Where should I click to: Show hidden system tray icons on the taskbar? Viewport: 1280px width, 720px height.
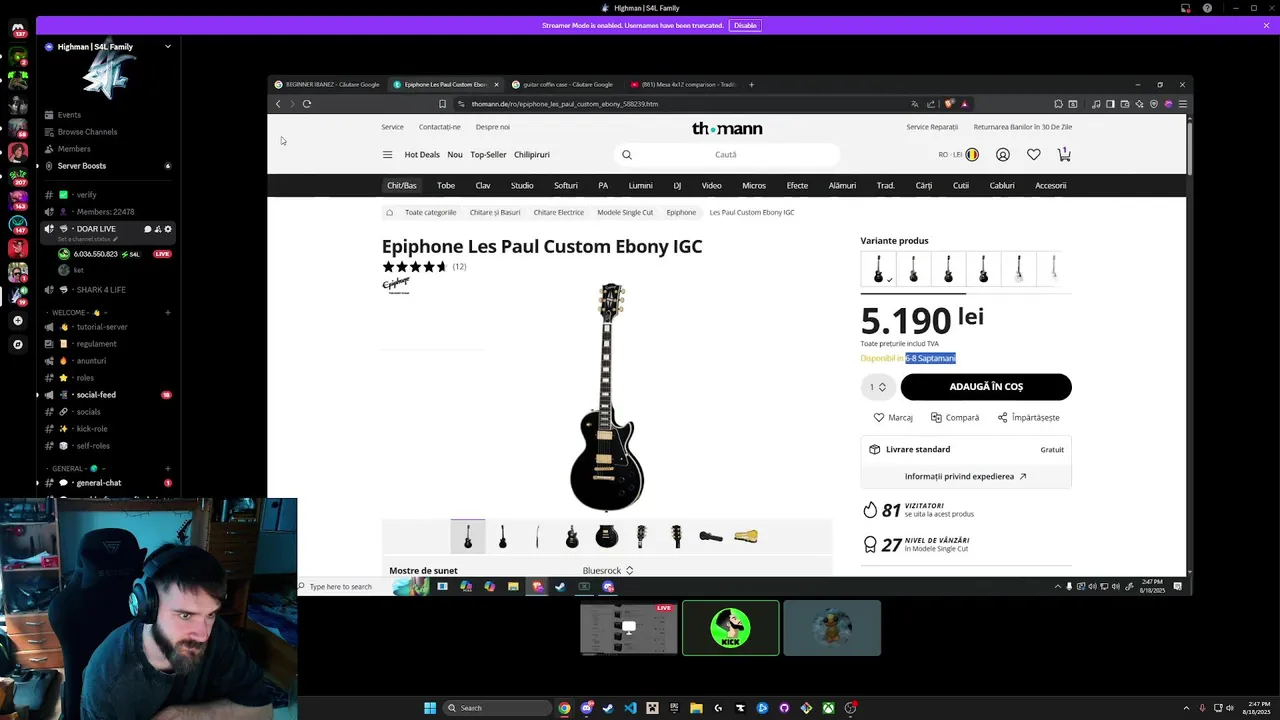[1186, 708]
